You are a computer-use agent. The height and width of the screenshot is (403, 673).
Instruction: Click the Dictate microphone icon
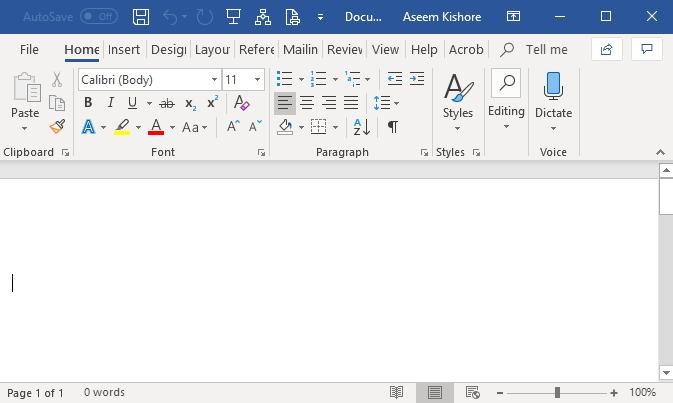click(x=553, y=86)
